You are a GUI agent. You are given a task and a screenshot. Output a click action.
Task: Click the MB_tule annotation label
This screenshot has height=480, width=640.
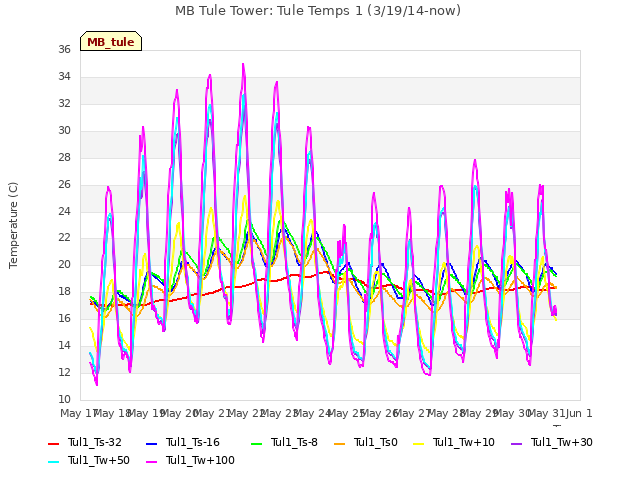(x=111, y=41)
